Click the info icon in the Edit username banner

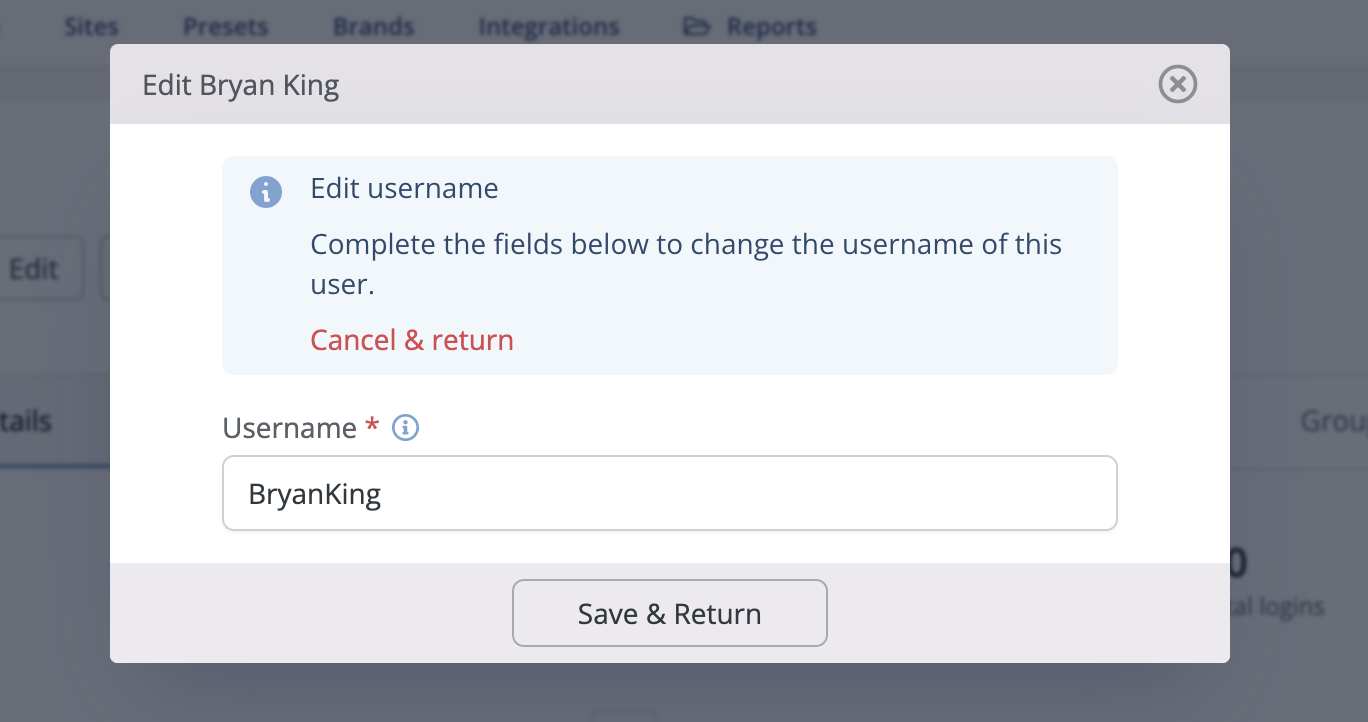pos(266,191)
